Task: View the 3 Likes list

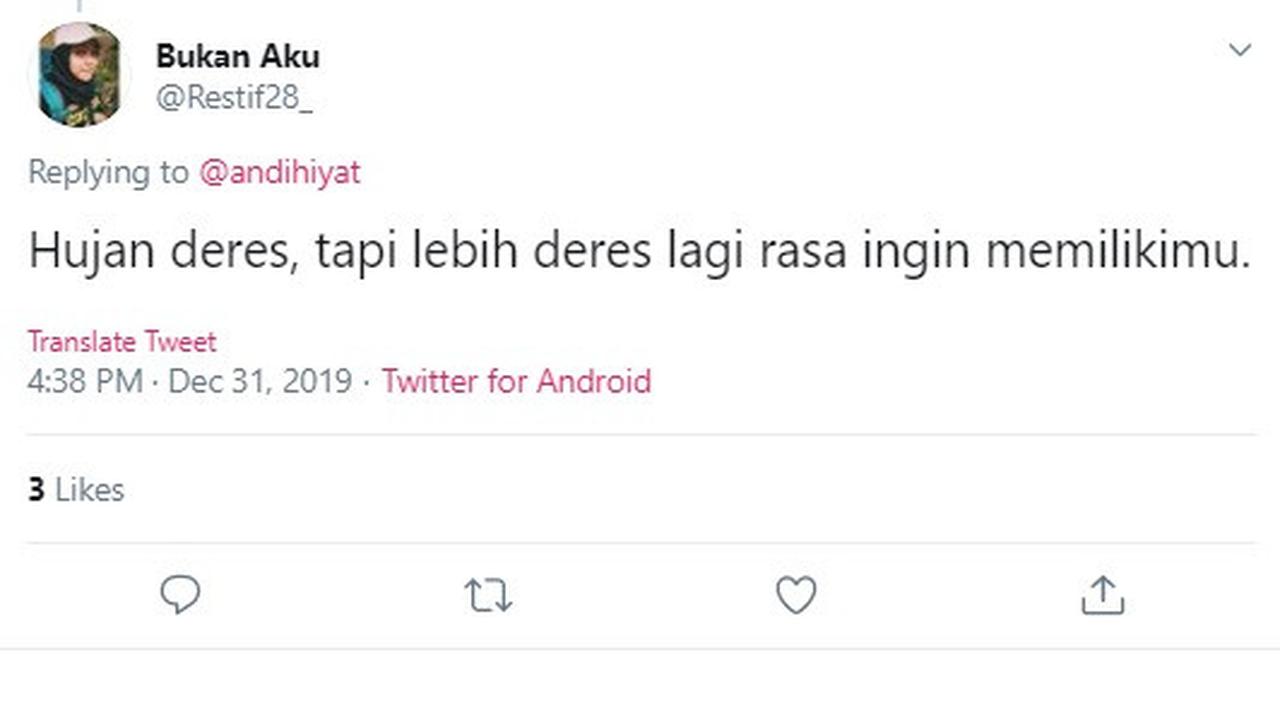Action: [x=76, y=490]
